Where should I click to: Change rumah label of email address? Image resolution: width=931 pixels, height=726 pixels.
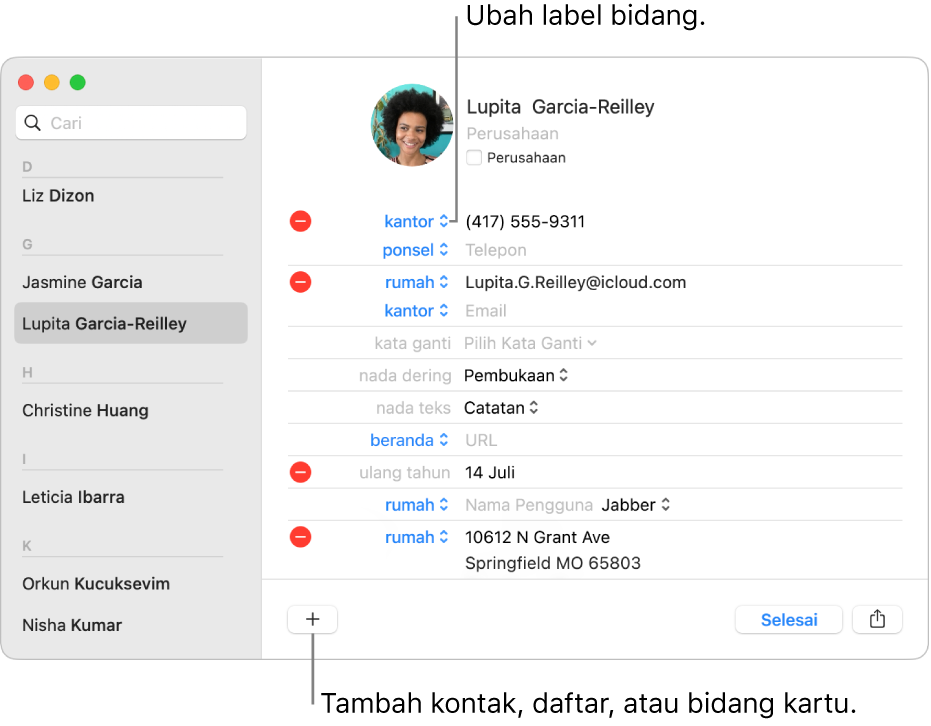point(416,282)
